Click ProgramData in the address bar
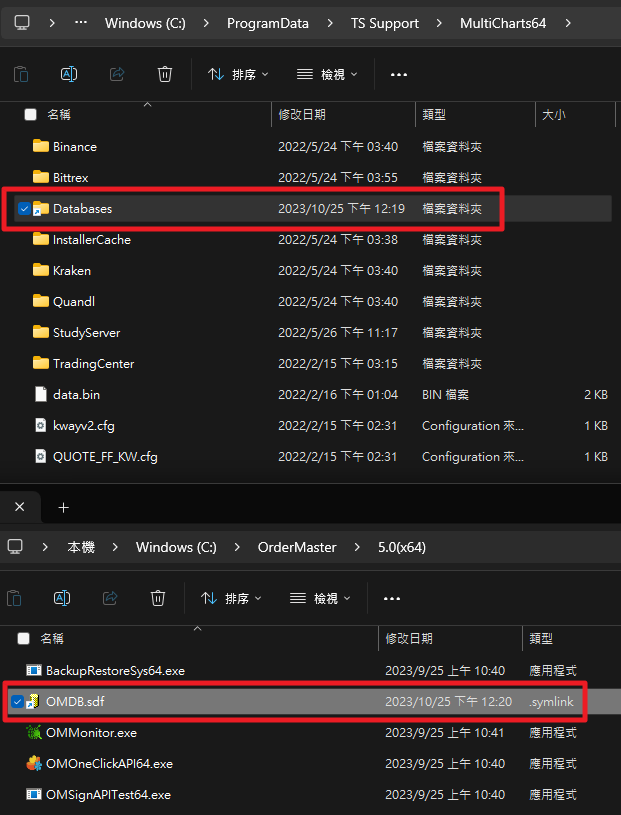Screen dimensions: 621x815 pos(268,23)
